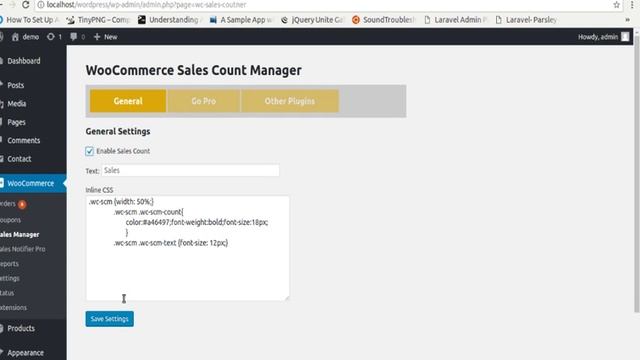The width and height of the screenshot is (640, 360).
Task: Open the site info icon in address bar
Action: pos(41,5)
